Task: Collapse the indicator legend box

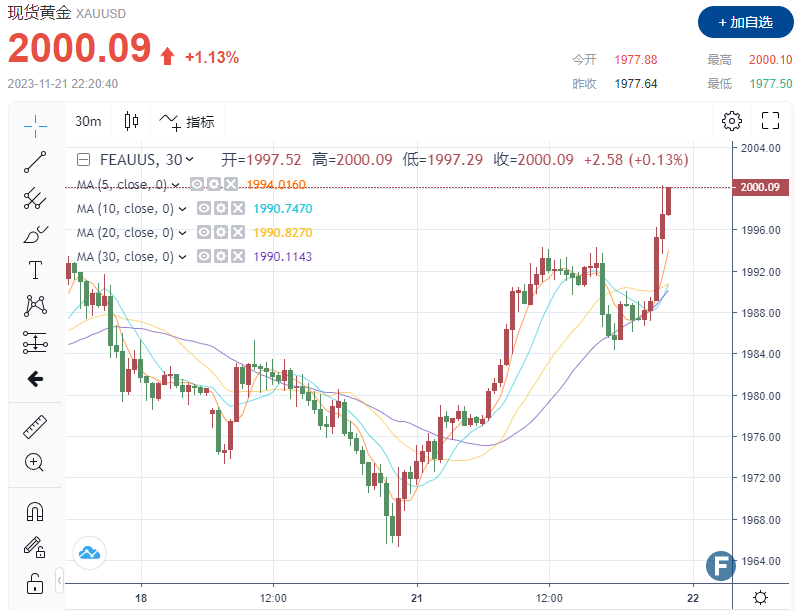Action: pos(84,160)
